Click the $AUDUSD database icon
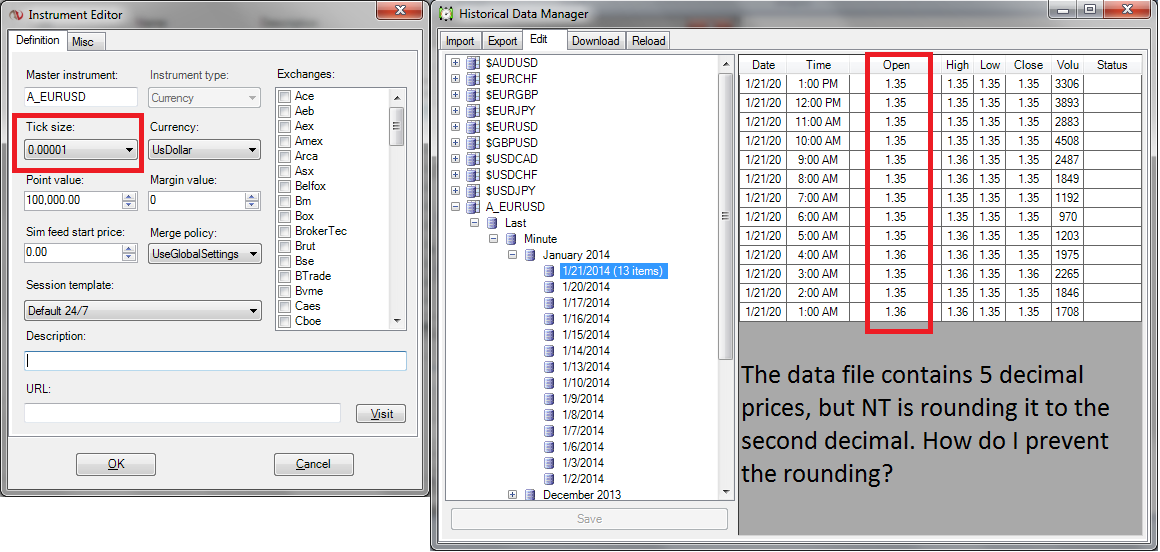Image resolution: width=1160 pixels, height=552 pixels. coord(473,64)
